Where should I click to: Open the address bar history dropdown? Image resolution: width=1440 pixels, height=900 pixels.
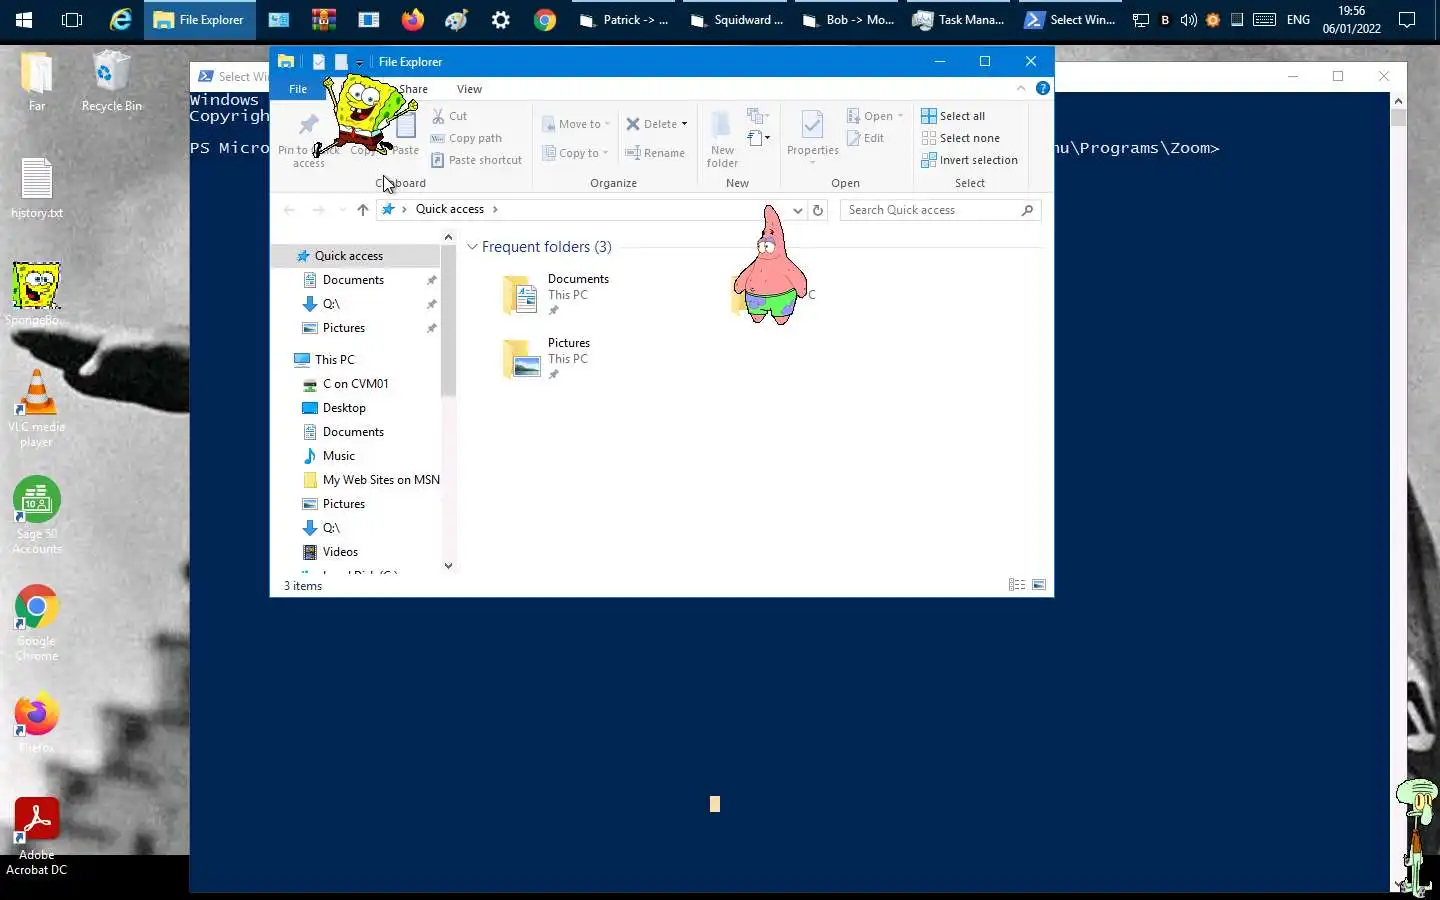click(797, 210)
